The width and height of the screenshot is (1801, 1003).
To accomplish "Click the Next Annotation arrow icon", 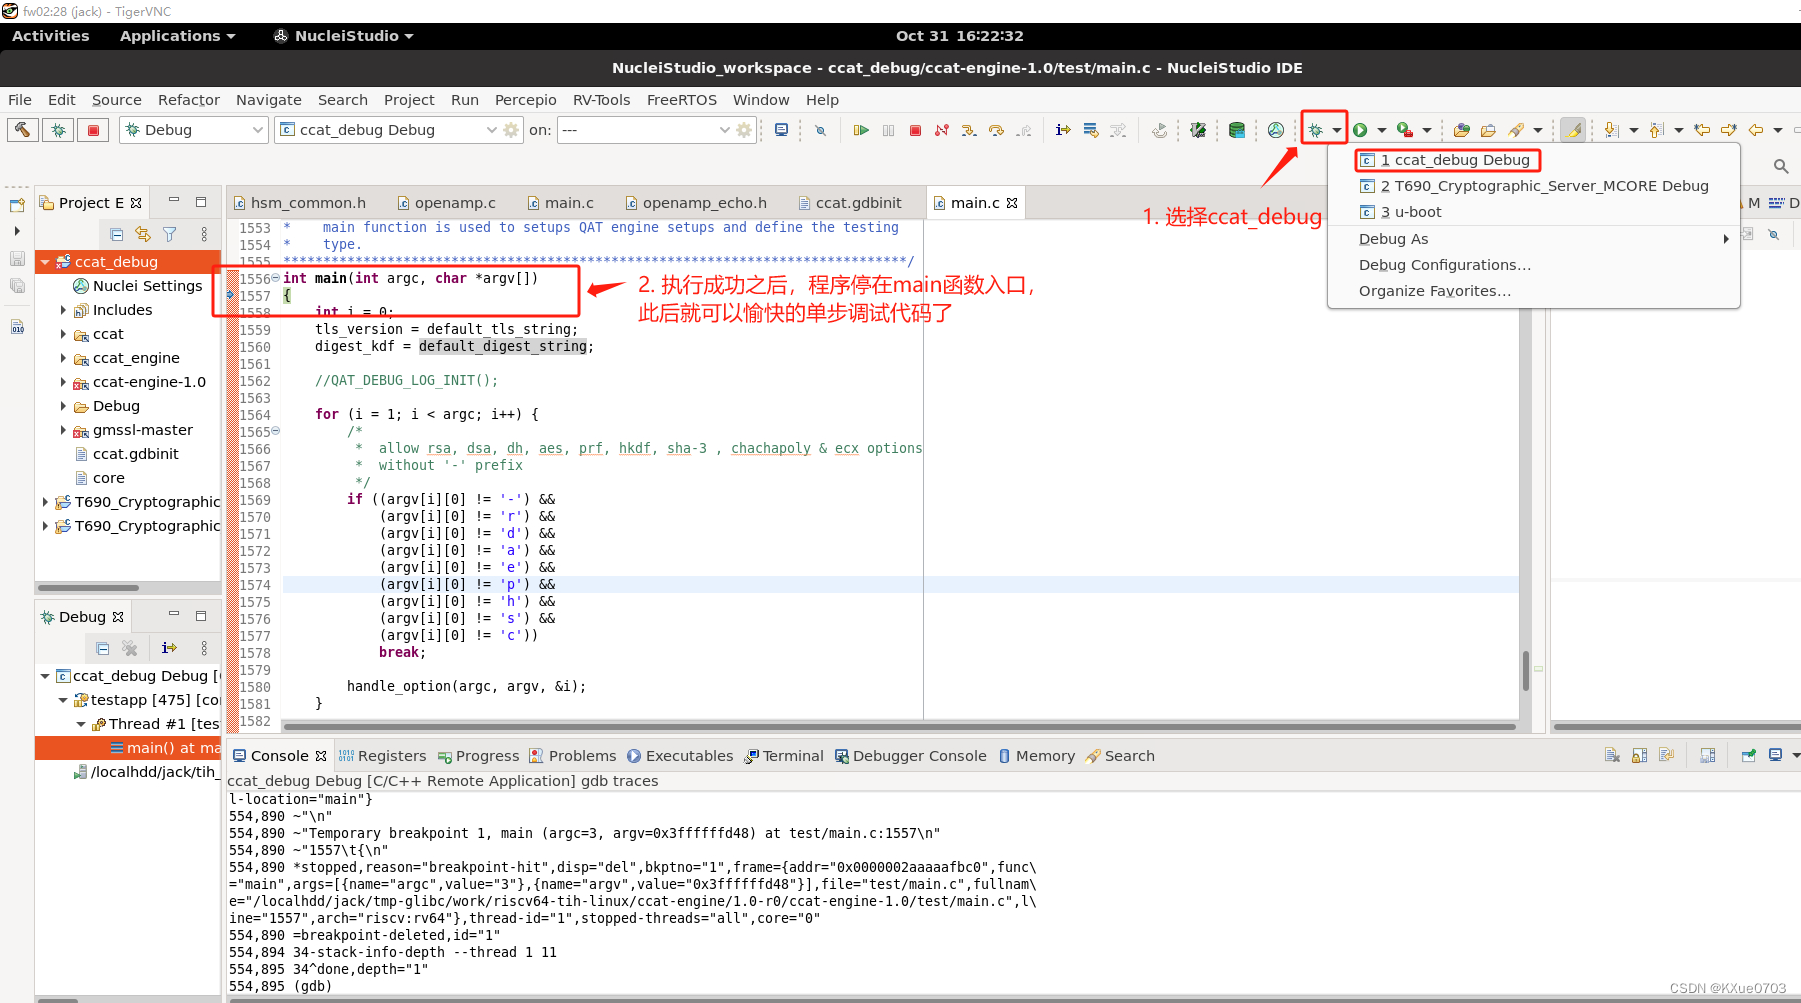I will (x=1611, y=130).
